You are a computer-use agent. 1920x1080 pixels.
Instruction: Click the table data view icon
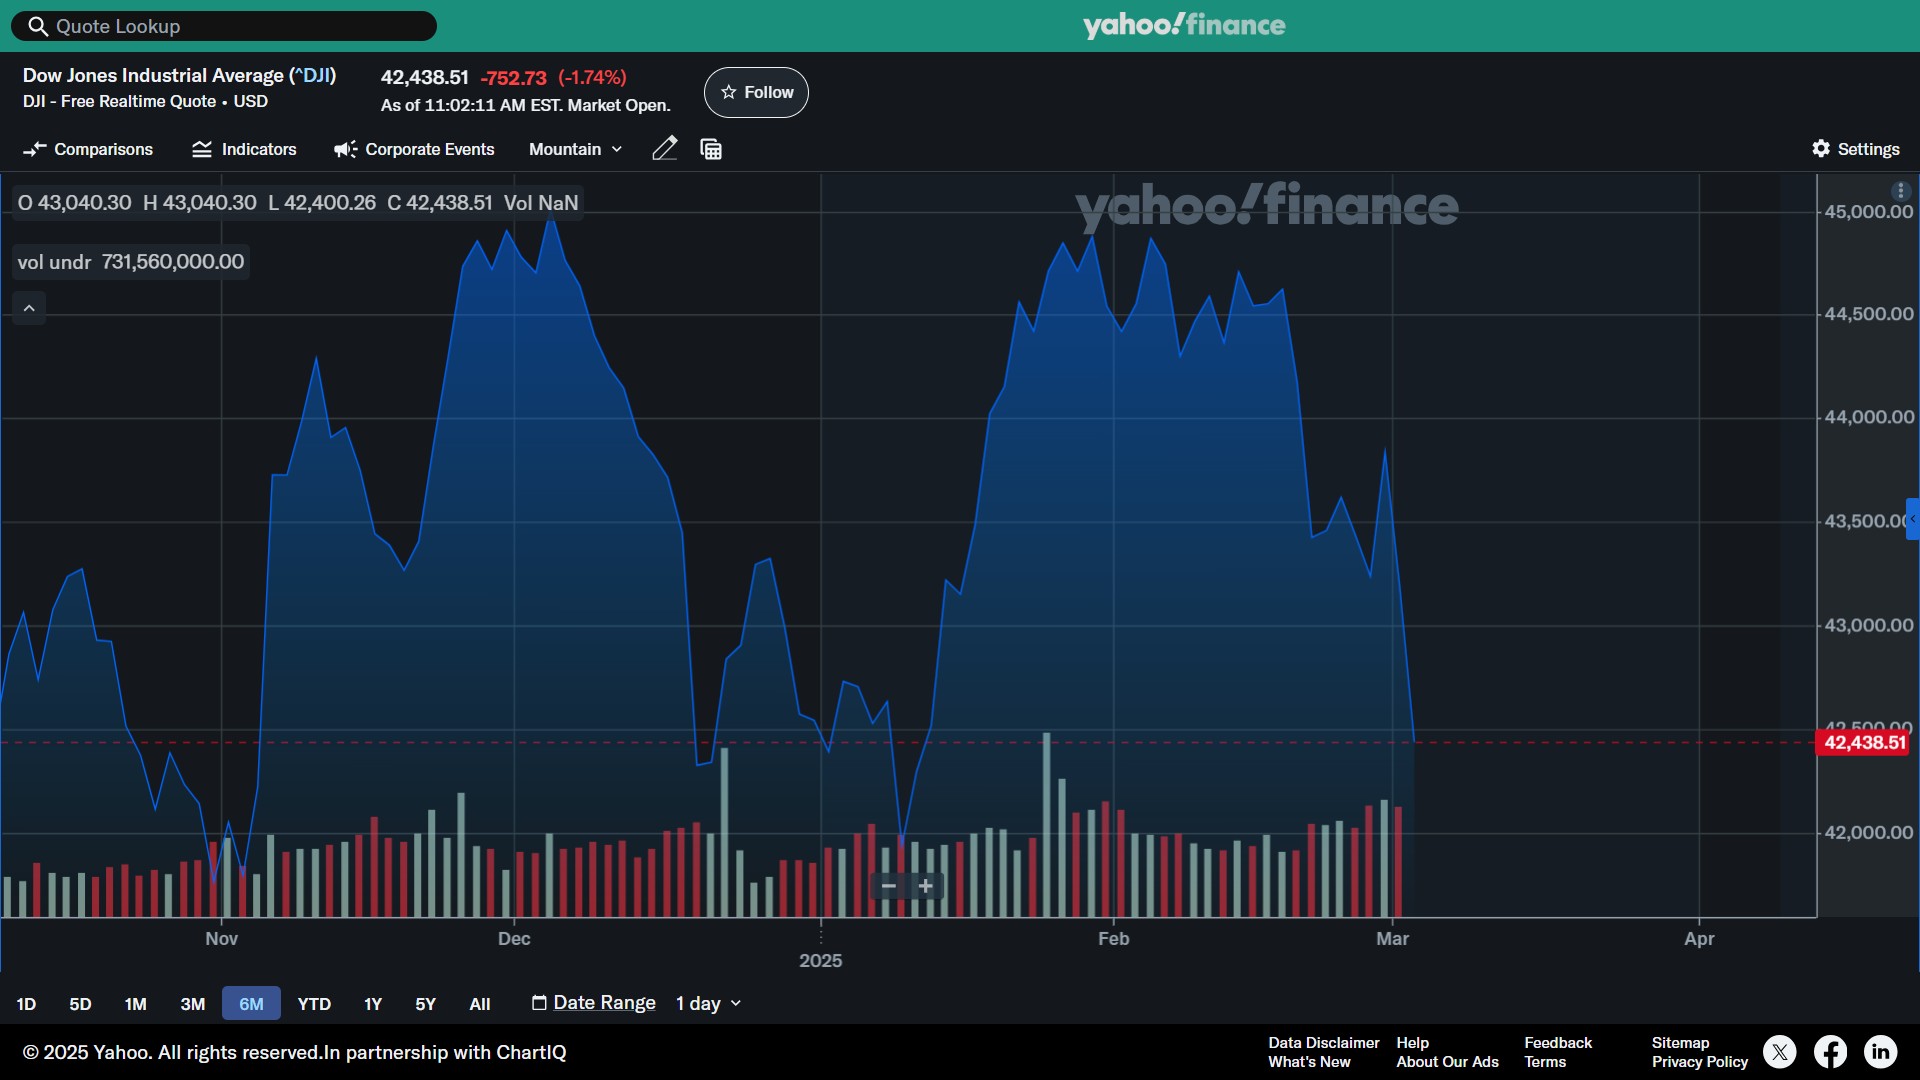click(711, 149)
